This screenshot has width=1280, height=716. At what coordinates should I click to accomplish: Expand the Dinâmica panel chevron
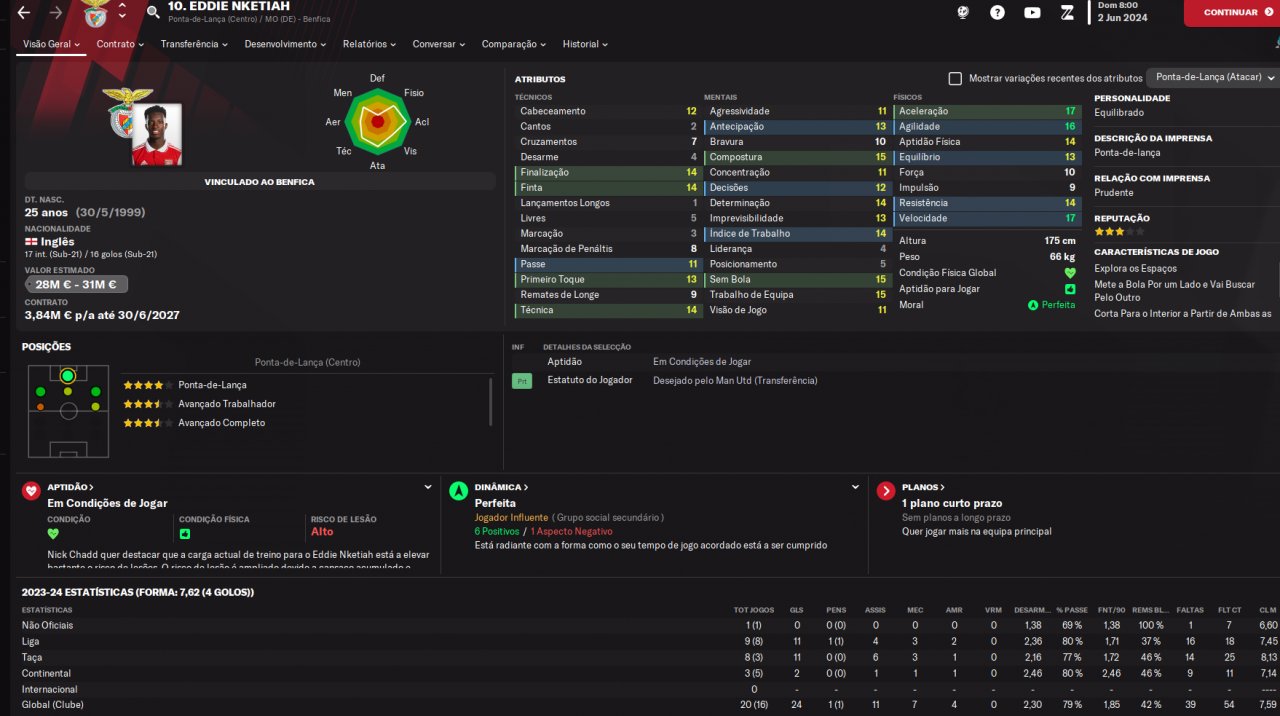point(855,487)
